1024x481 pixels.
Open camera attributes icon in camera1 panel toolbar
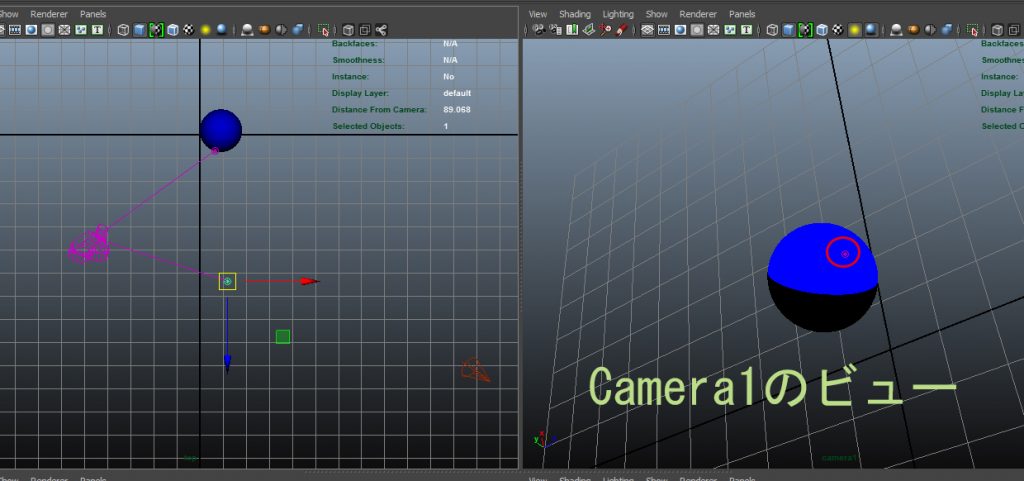pyautogui.click(x=556, y=30)
